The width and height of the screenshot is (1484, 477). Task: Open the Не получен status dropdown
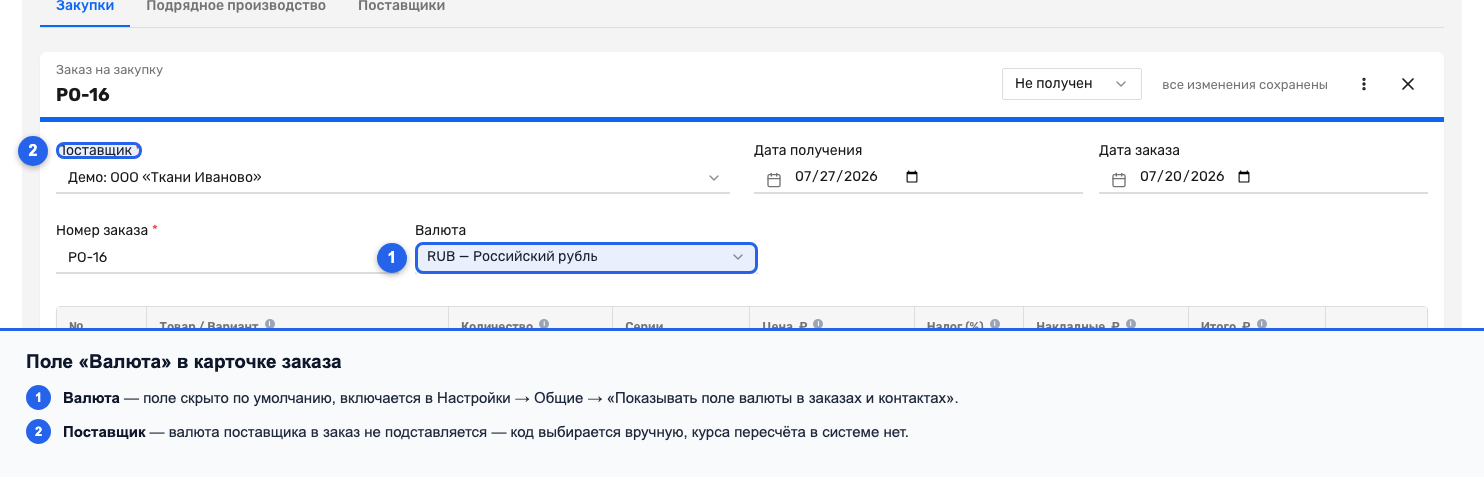point(1071,84)
